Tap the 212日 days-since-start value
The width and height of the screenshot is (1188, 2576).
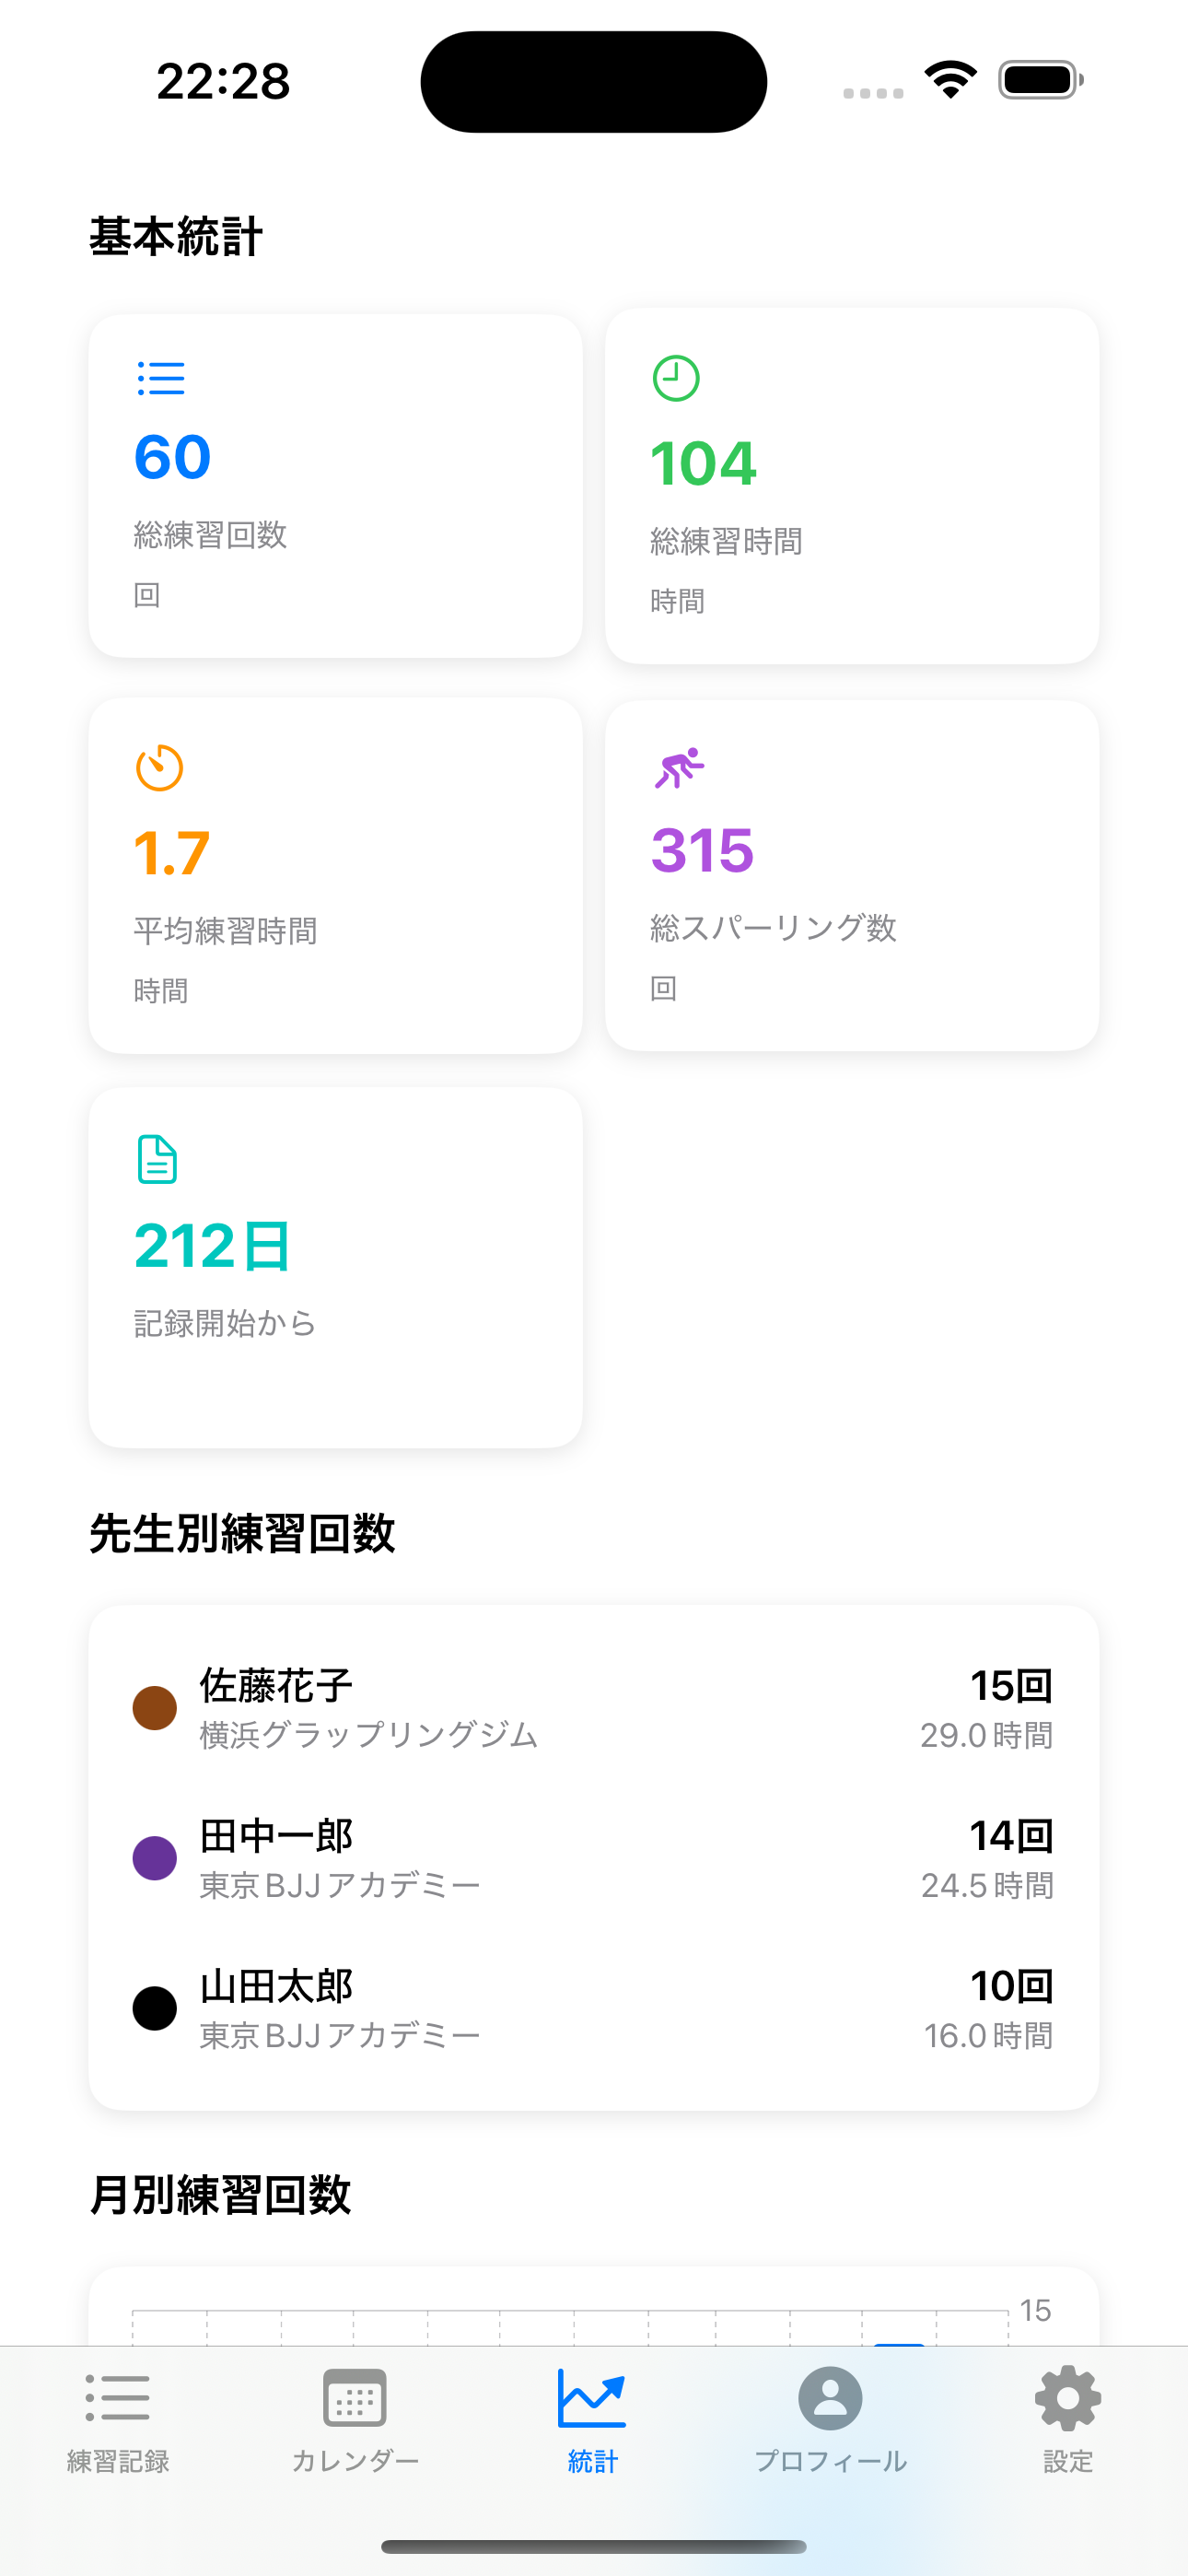click(x=212, y=1246)
